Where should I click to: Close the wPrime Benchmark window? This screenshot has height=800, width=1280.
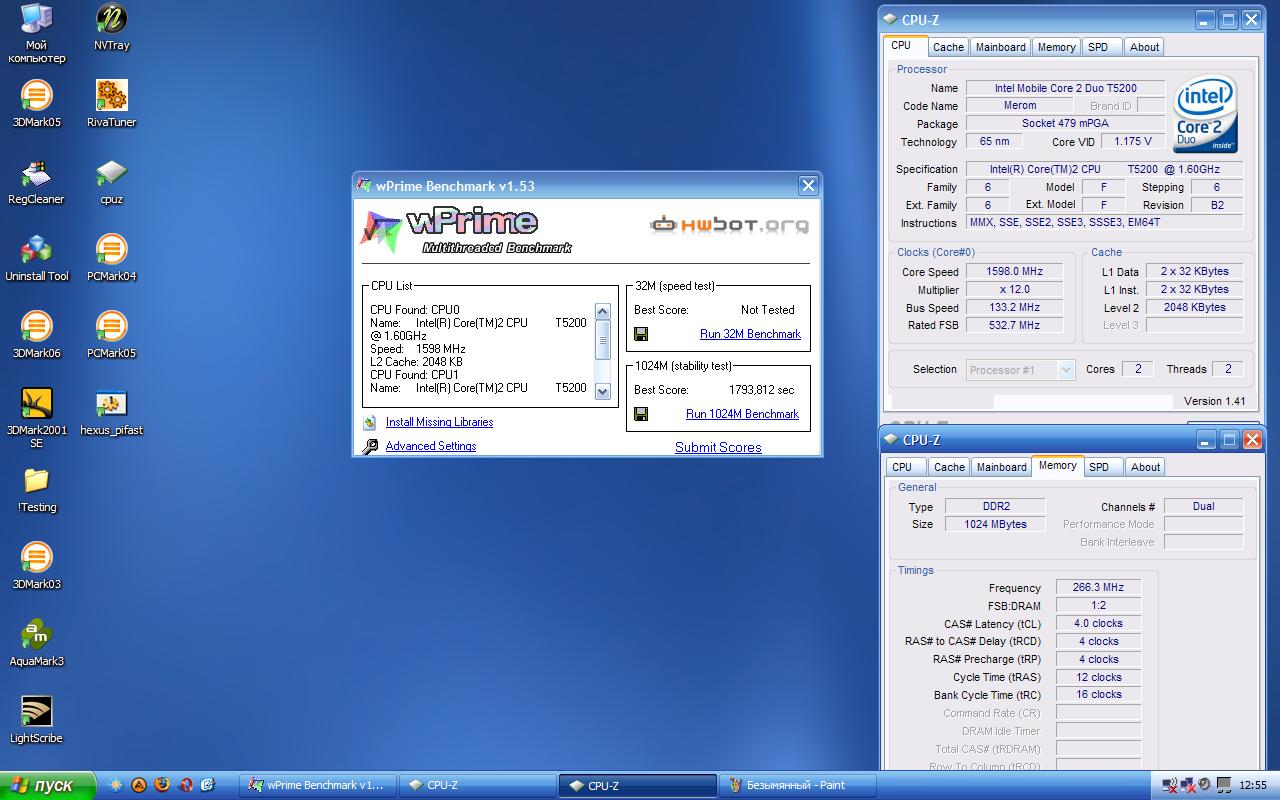point(808,185)
